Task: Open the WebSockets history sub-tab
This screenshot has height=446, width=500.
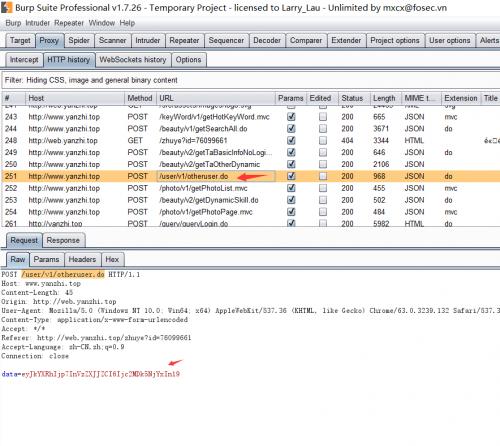Action: [133, 60]
